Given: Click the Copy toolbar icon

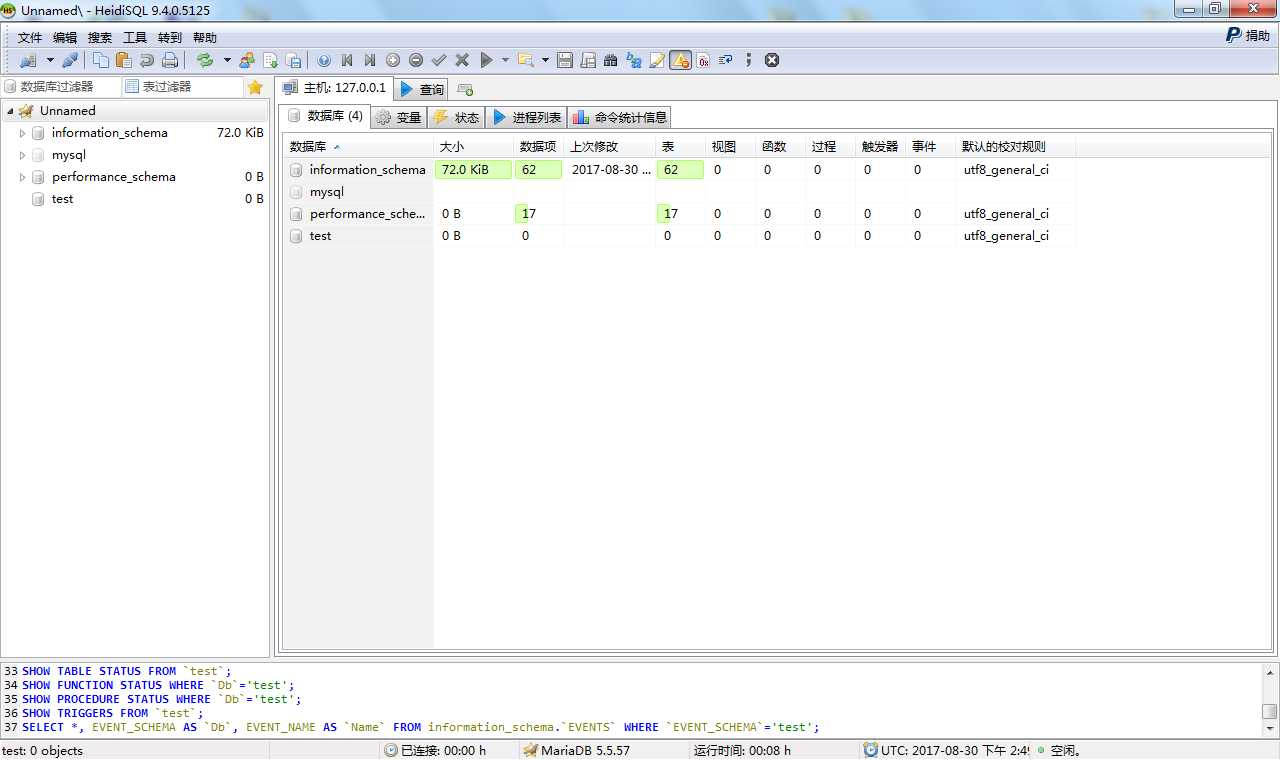Looking at the screenshot, I should click(101, 60).
